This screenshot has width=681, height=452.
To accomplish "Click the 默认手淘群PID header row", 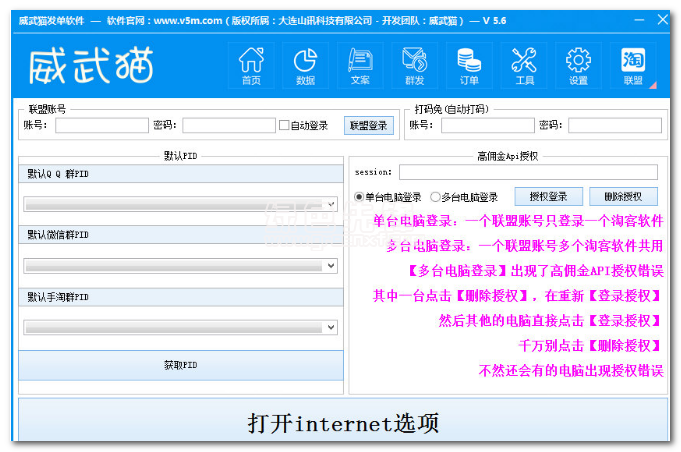I will (x=181, y=297).
